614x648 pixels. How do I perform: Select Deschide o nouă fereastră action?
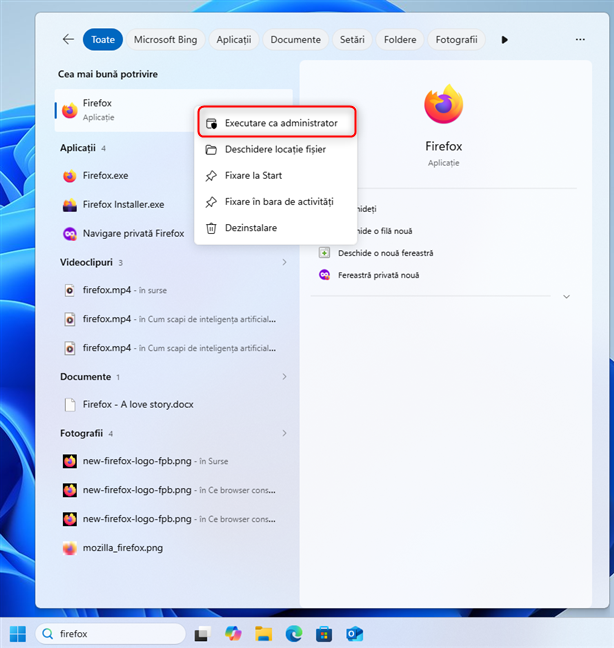(386, 253)
